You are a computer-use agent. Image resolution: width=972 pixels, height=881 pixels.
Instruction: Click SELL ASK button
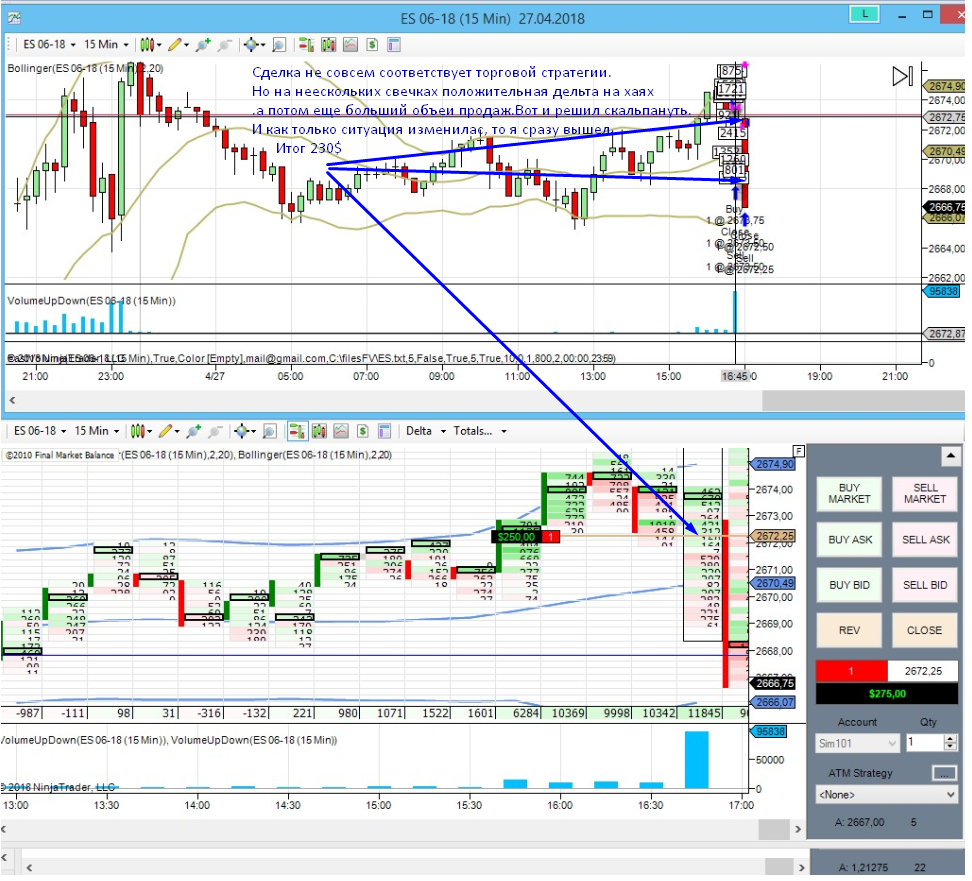point(925,540)
